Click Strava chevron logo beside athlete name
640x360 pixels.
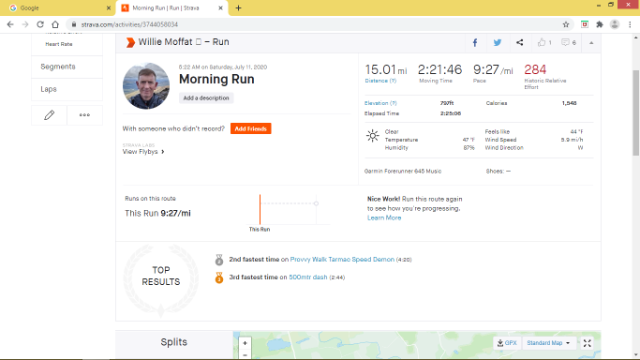[130, 42]
